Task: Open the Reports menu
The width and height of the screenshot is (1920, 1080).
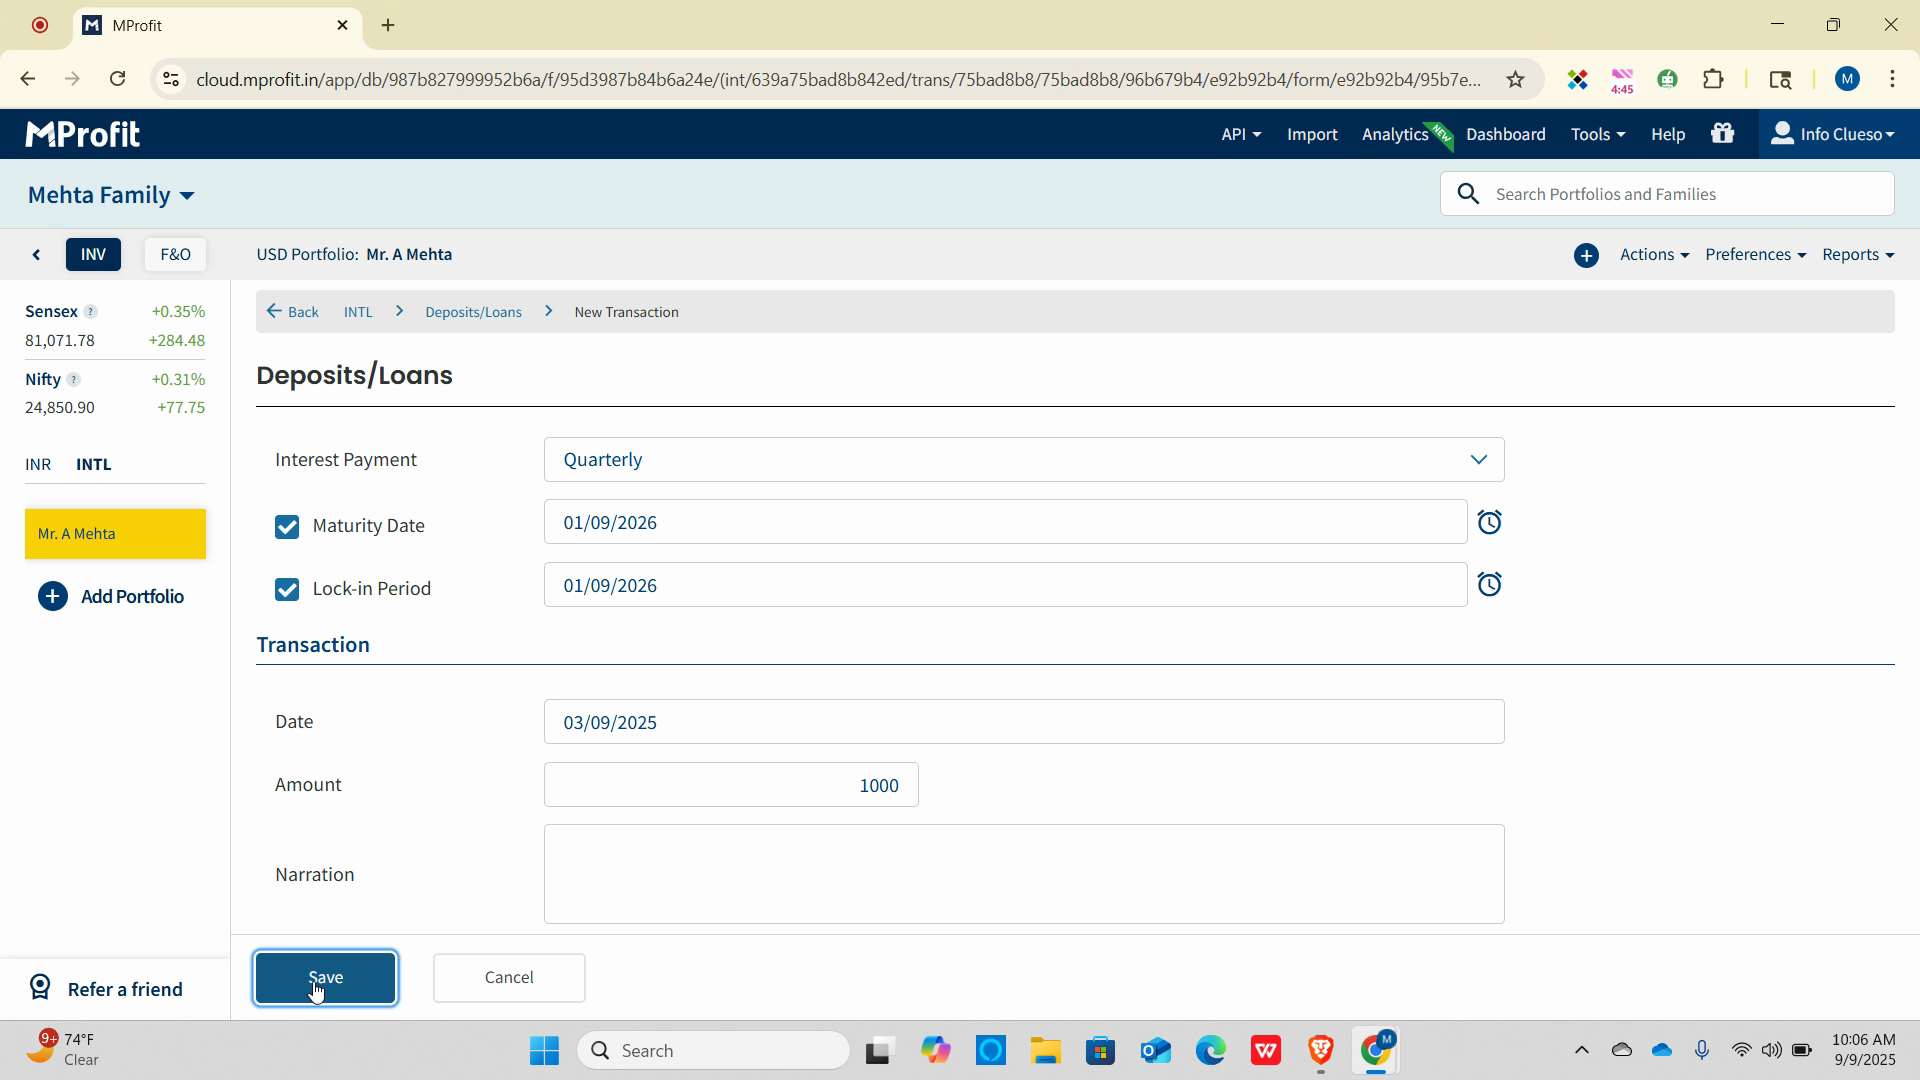Action: [x=1857, y=255]
